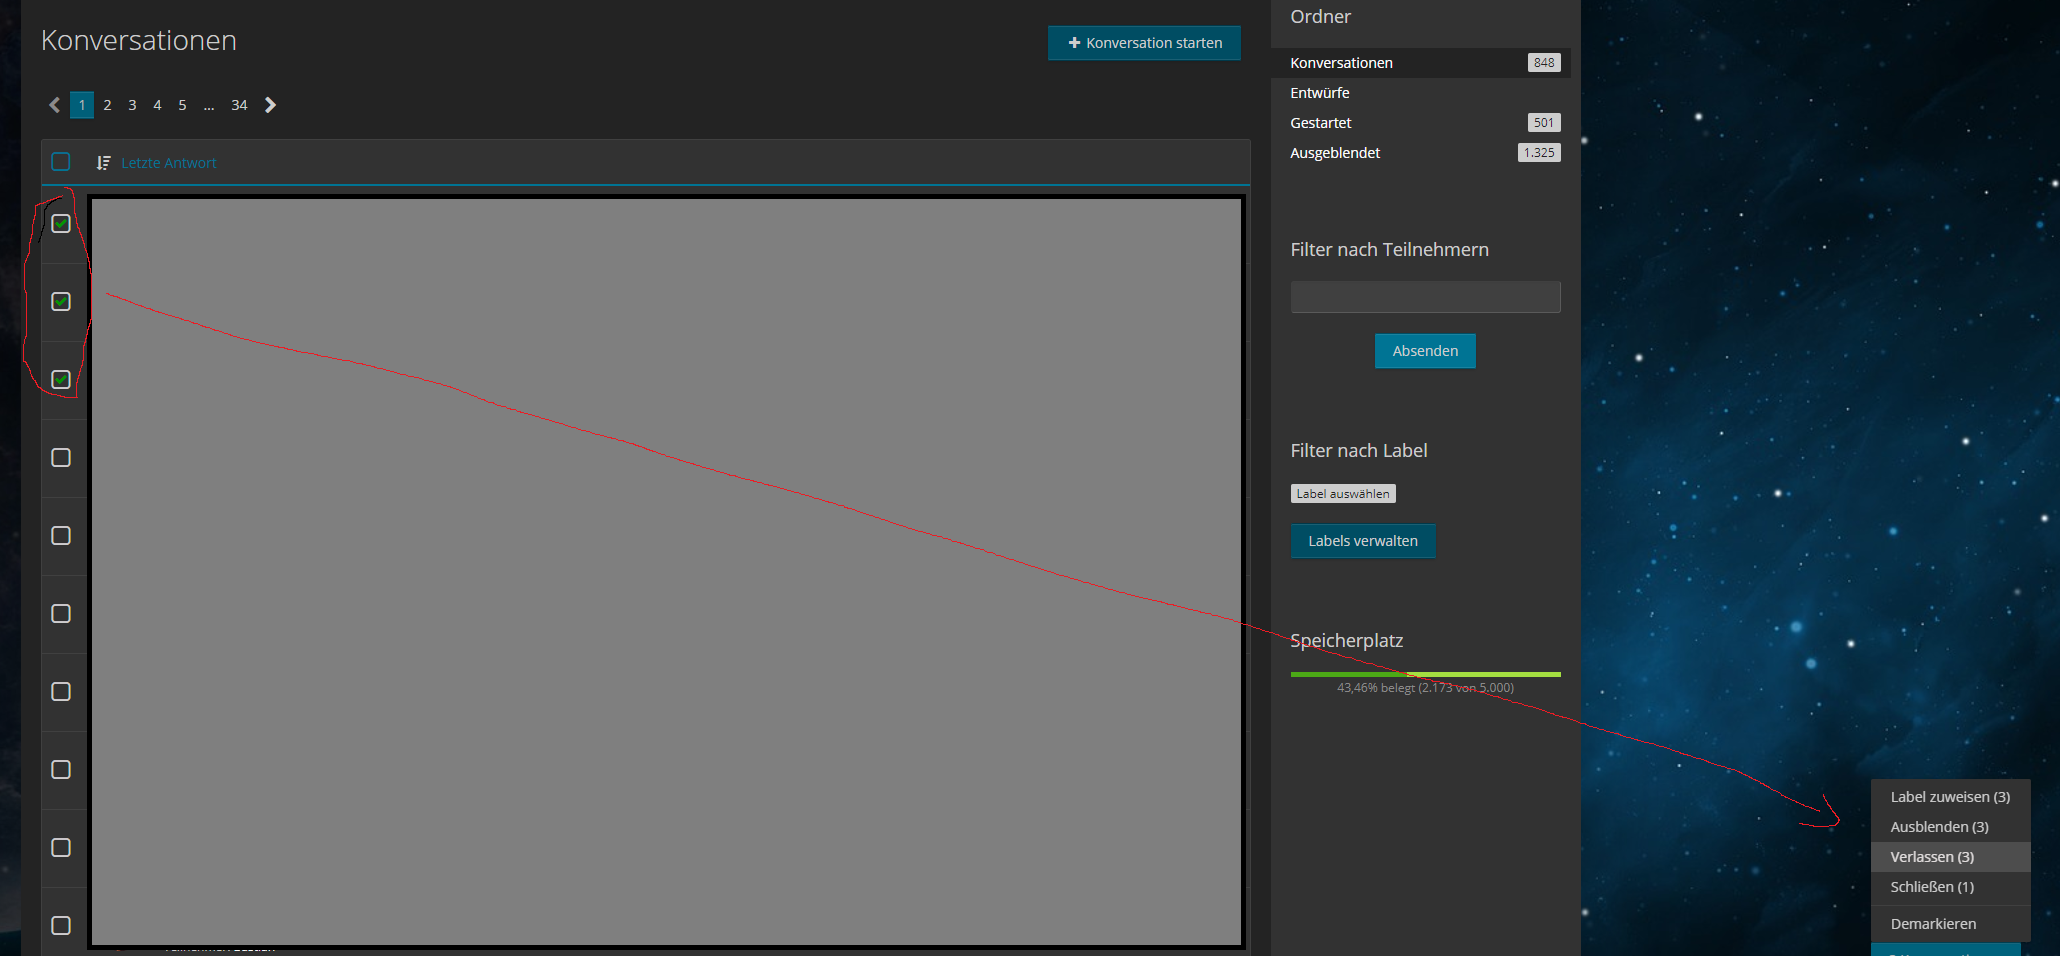Click the sort order icon

(x=103, y=163)
